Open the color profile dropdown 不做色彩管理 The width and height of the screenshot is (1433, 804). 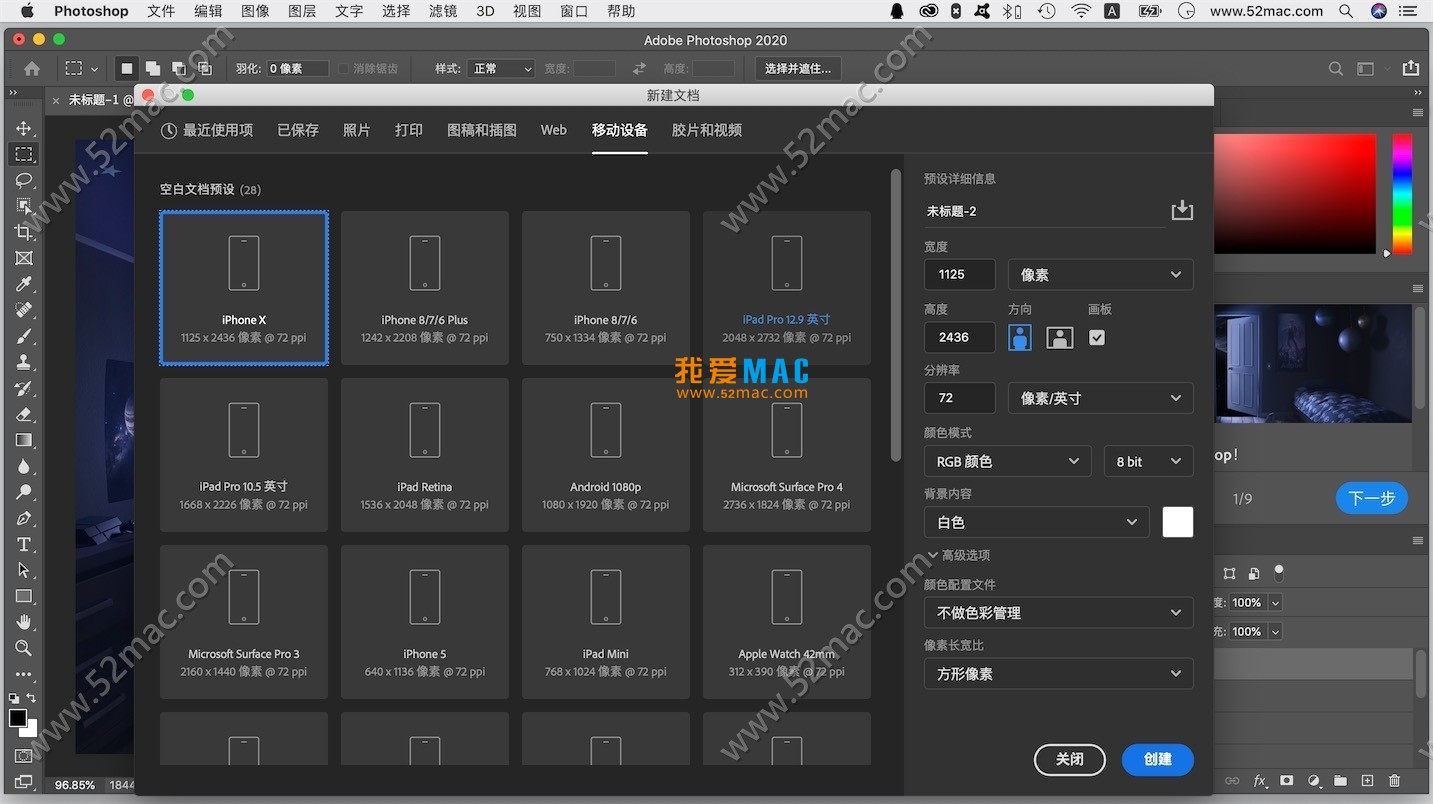[x=1059, y=613]
